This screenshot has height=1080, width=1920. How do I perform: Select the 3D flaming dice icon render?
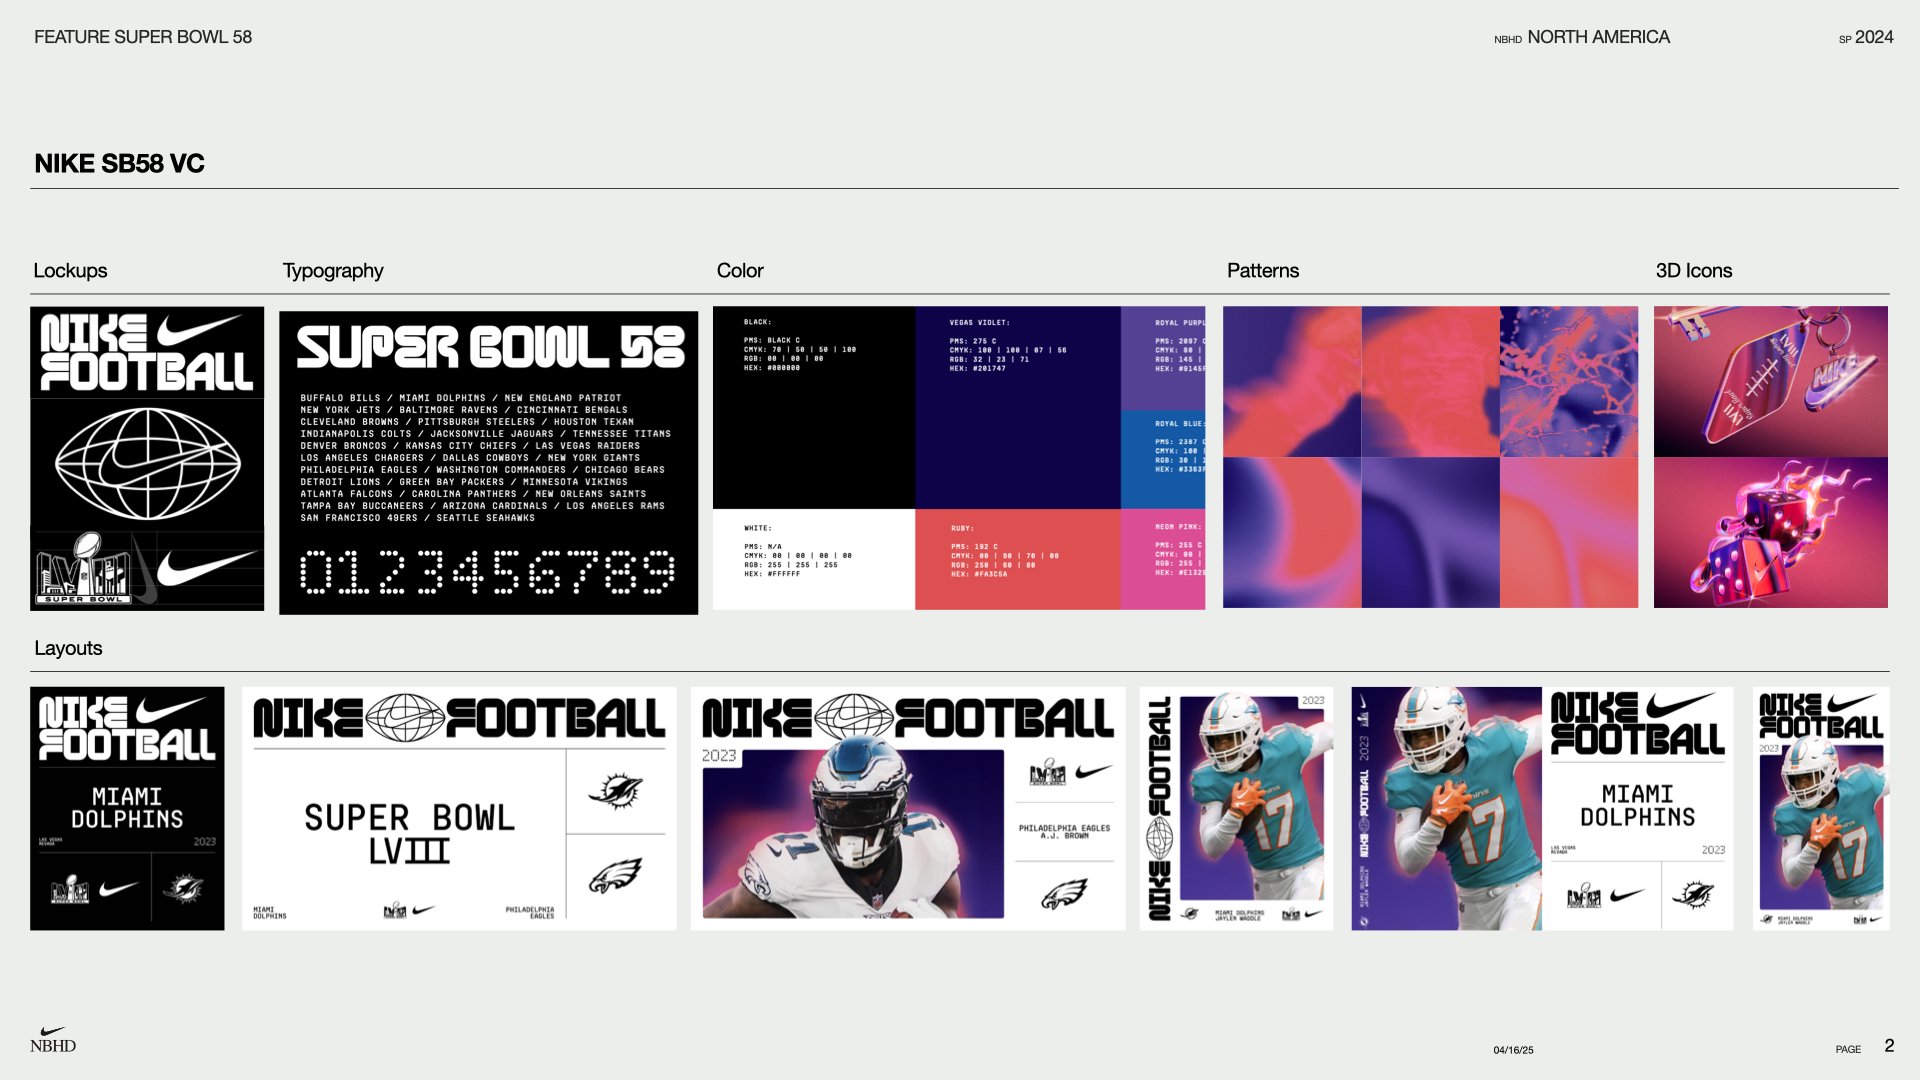[1771, 533]
